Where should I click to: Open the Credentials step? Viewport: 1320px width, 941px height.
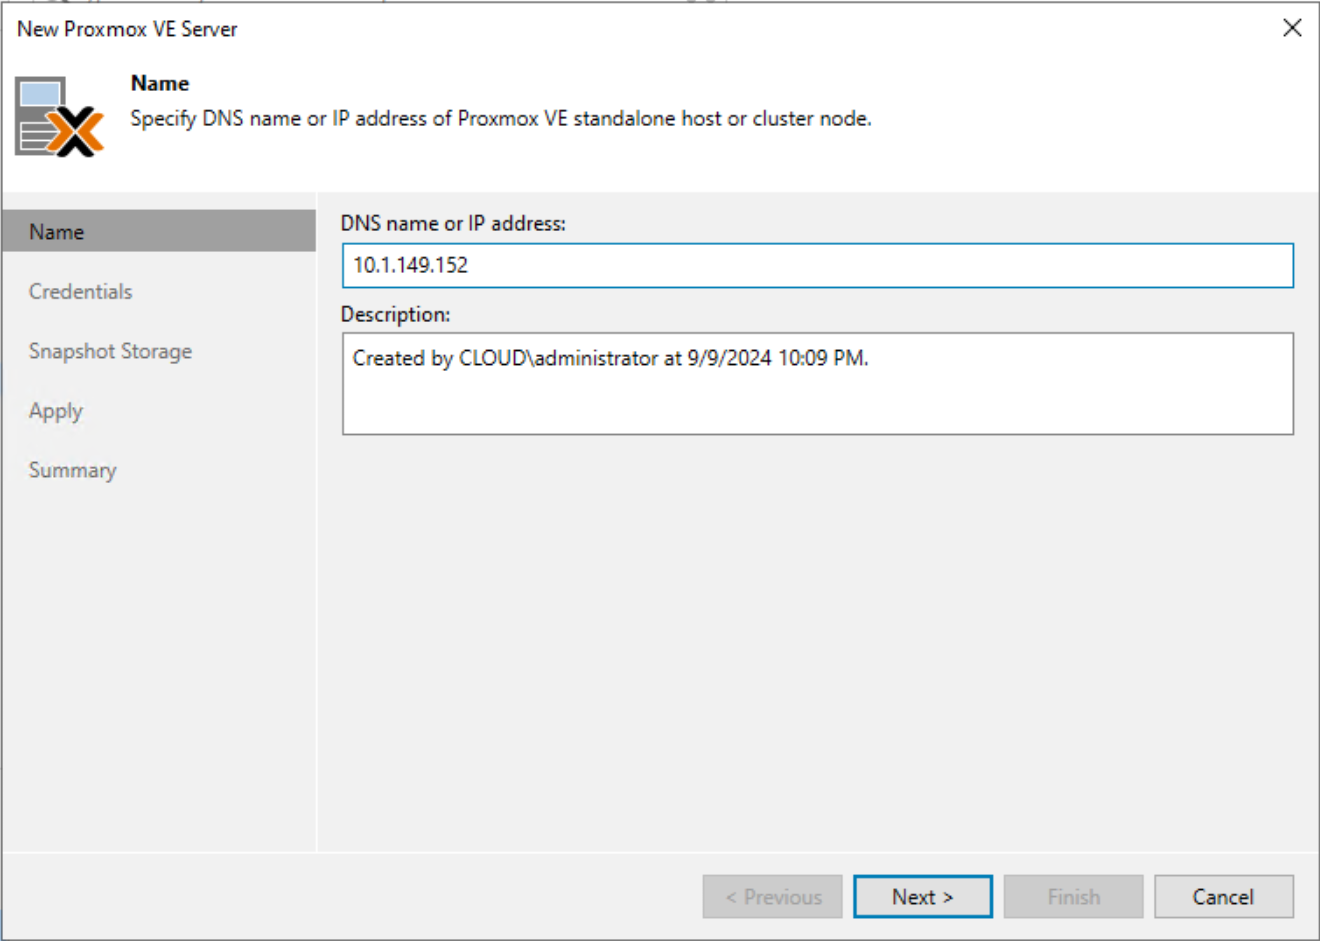point(80,291)
